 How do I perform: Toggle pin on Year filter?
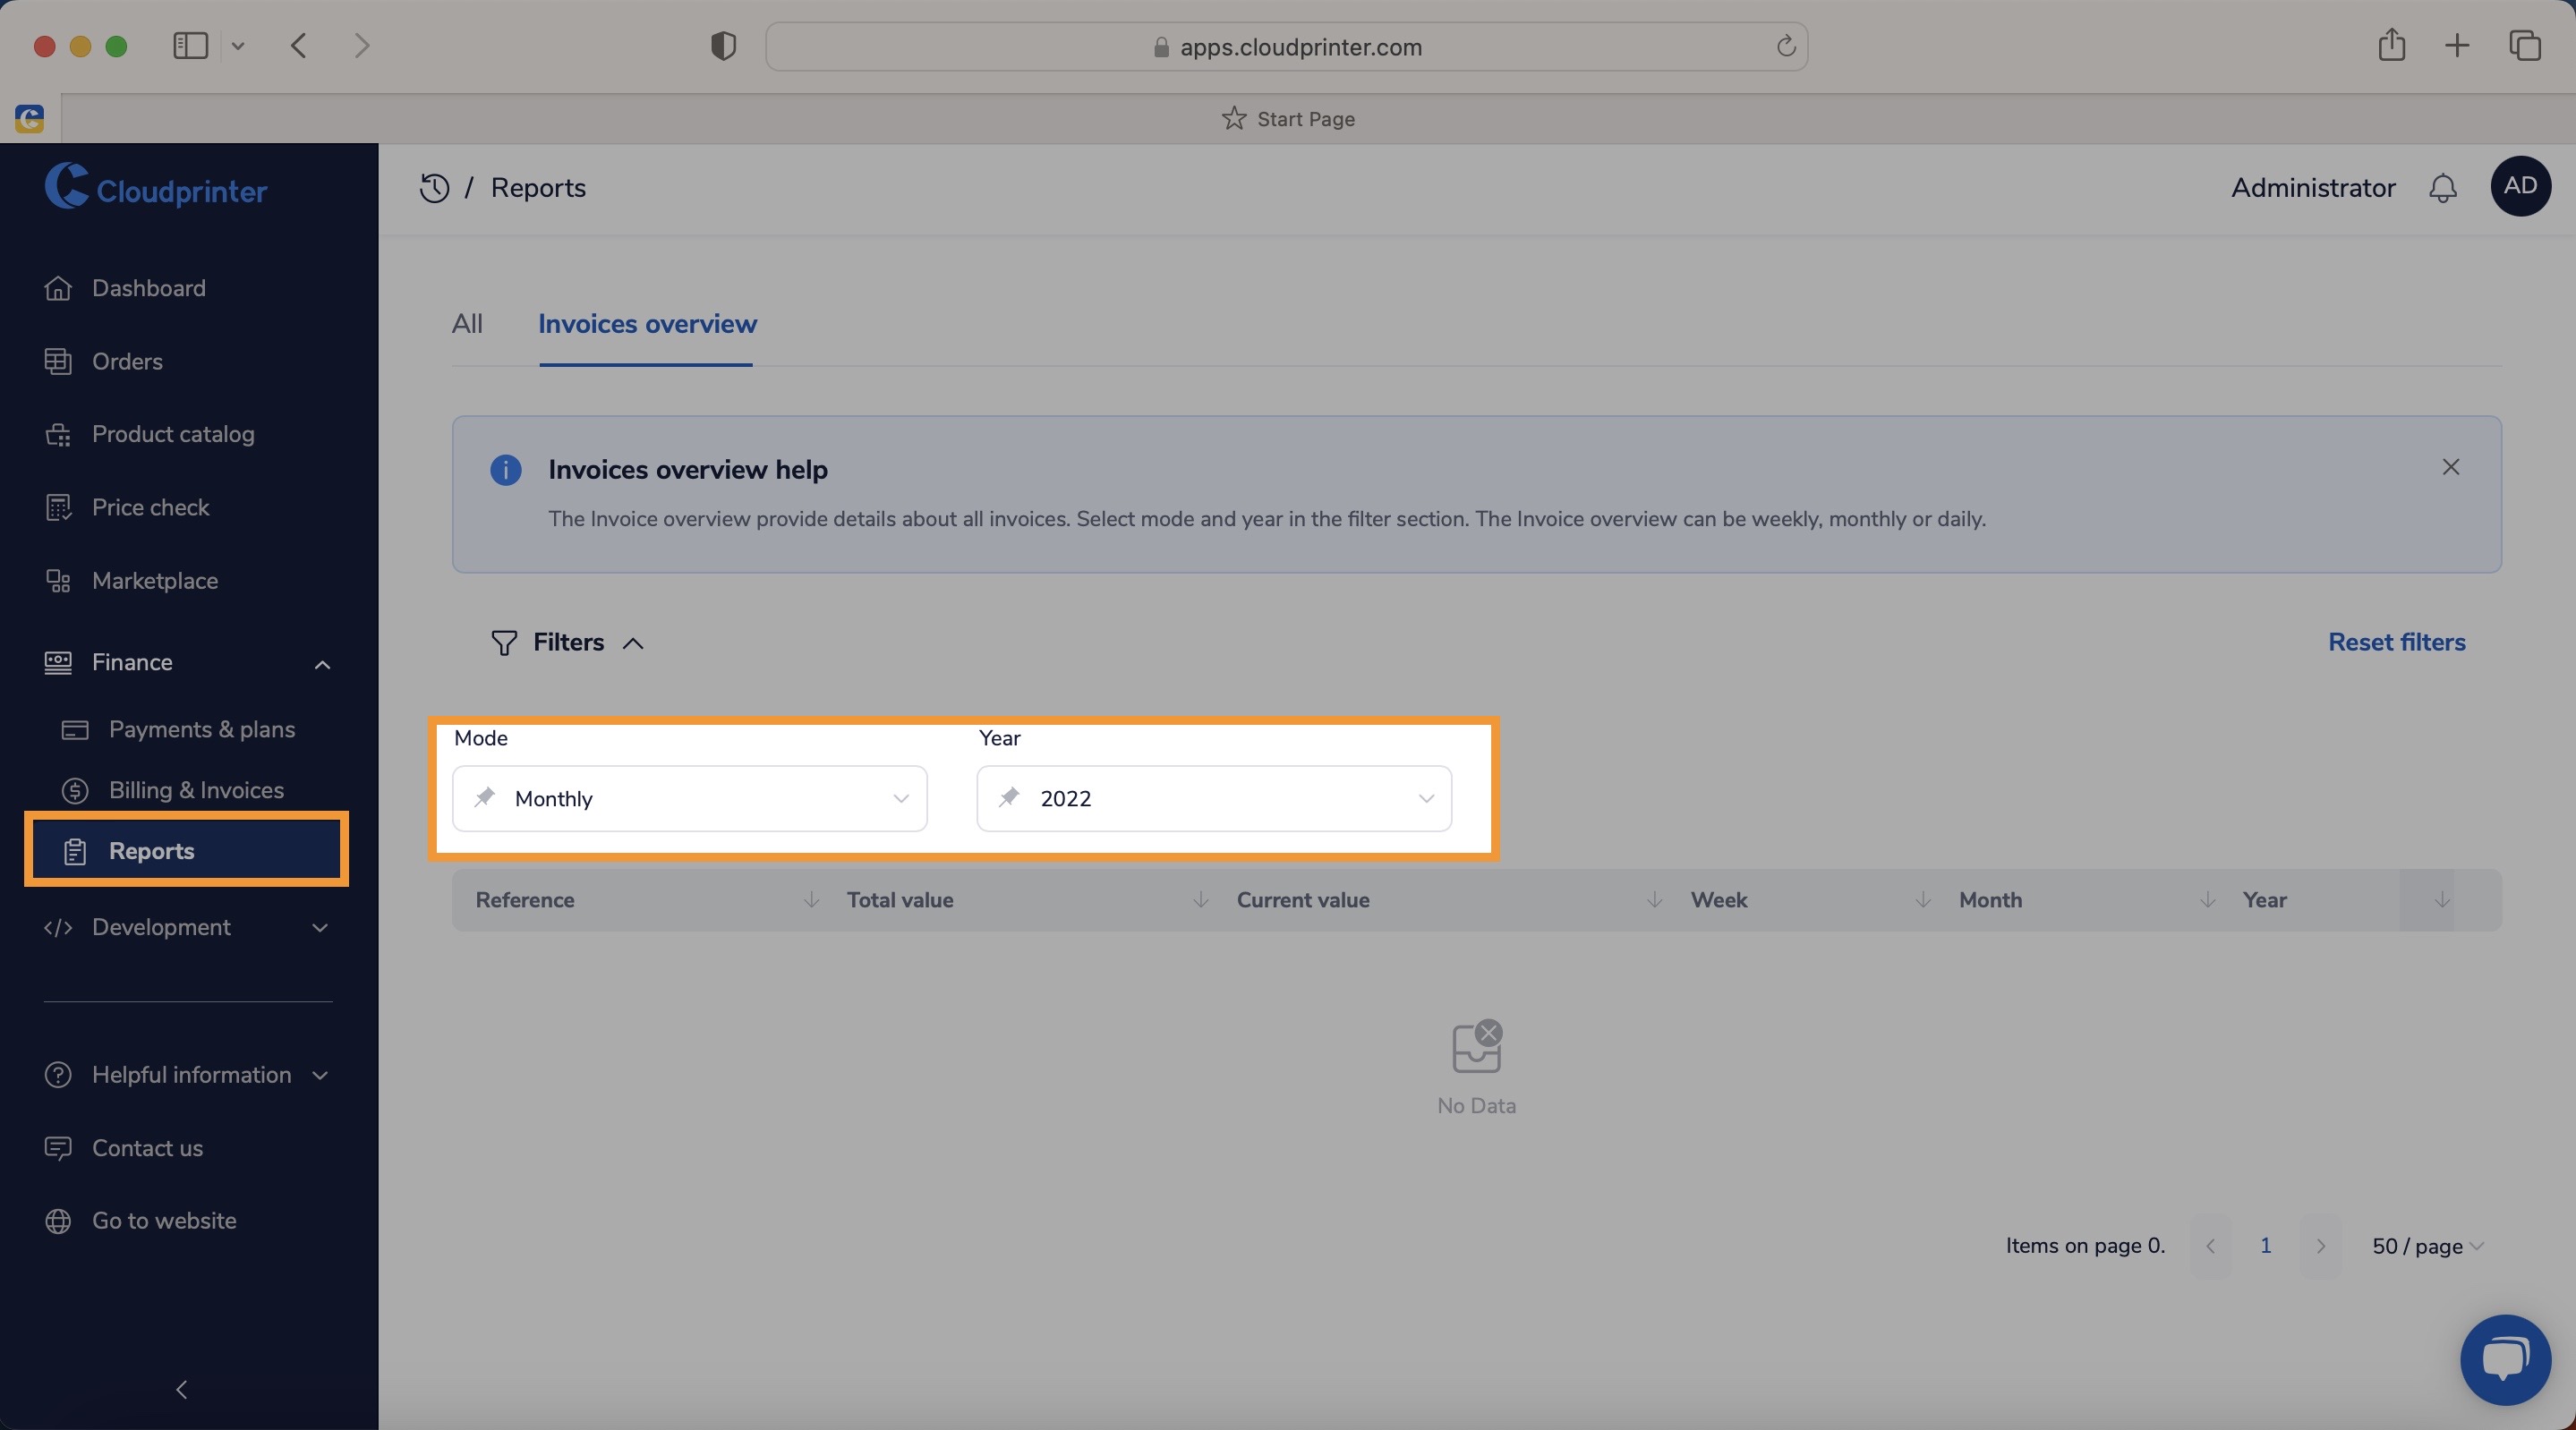pyautogui.click(x=1009, y=797)
